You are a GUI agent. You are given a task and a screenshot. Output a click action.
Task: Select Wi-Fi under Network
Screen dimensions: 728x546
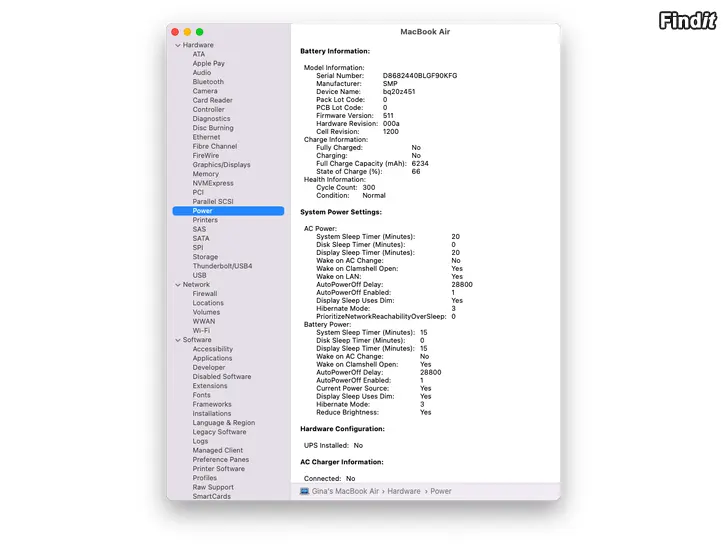201,331
